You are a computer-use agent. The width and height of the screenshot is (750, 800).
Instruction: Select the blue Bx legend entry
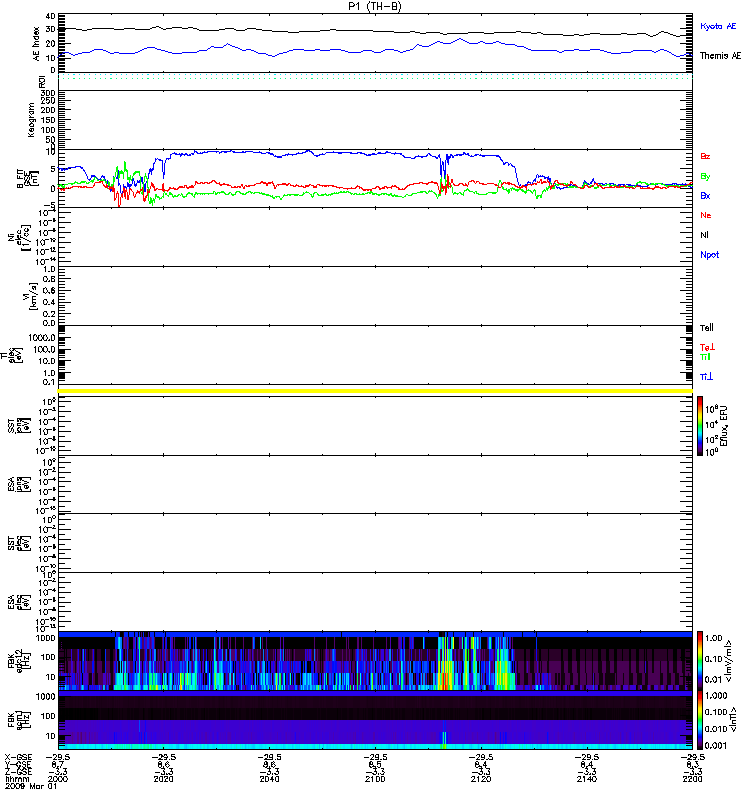coord(705,196)
